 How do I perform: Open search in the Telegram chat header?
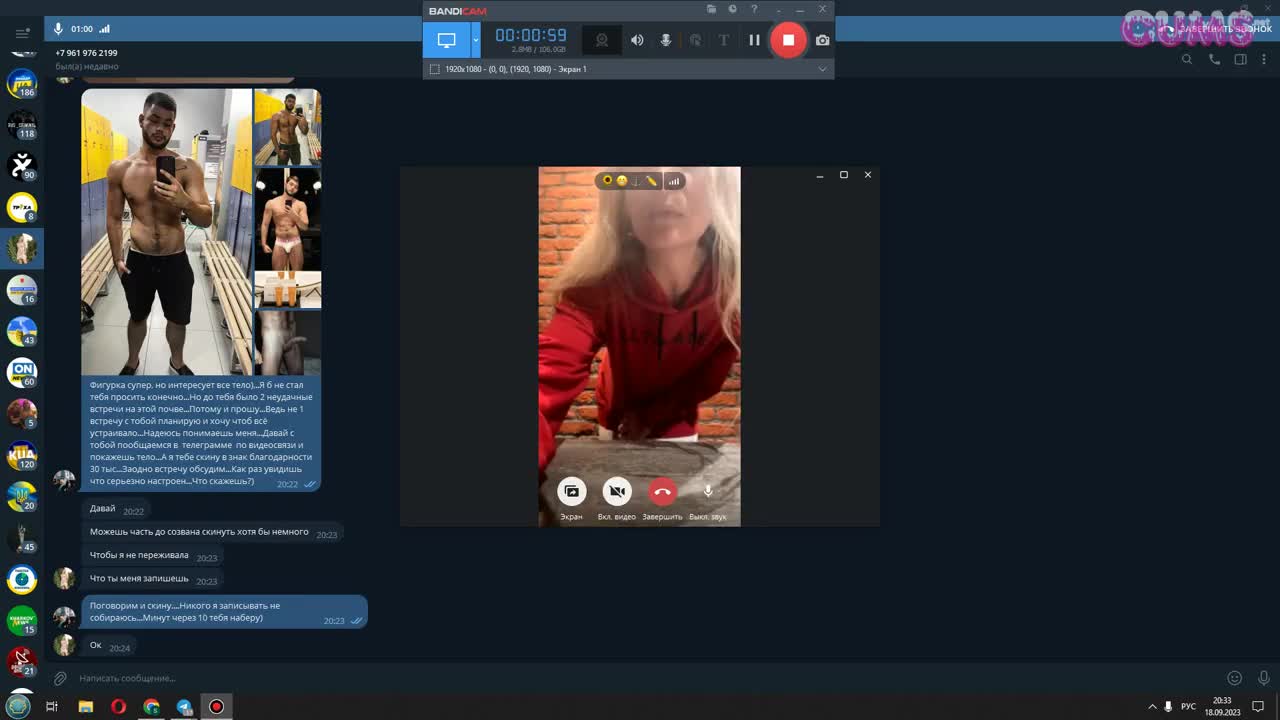tap(1187, 59)
